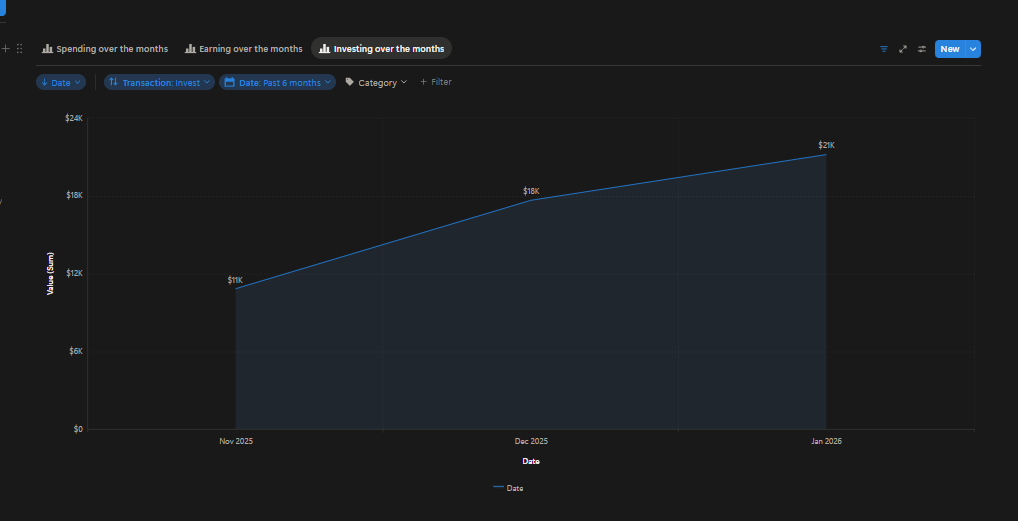Click the $24K y-axis label
The image size is (1018, 521).
point(73,118)
